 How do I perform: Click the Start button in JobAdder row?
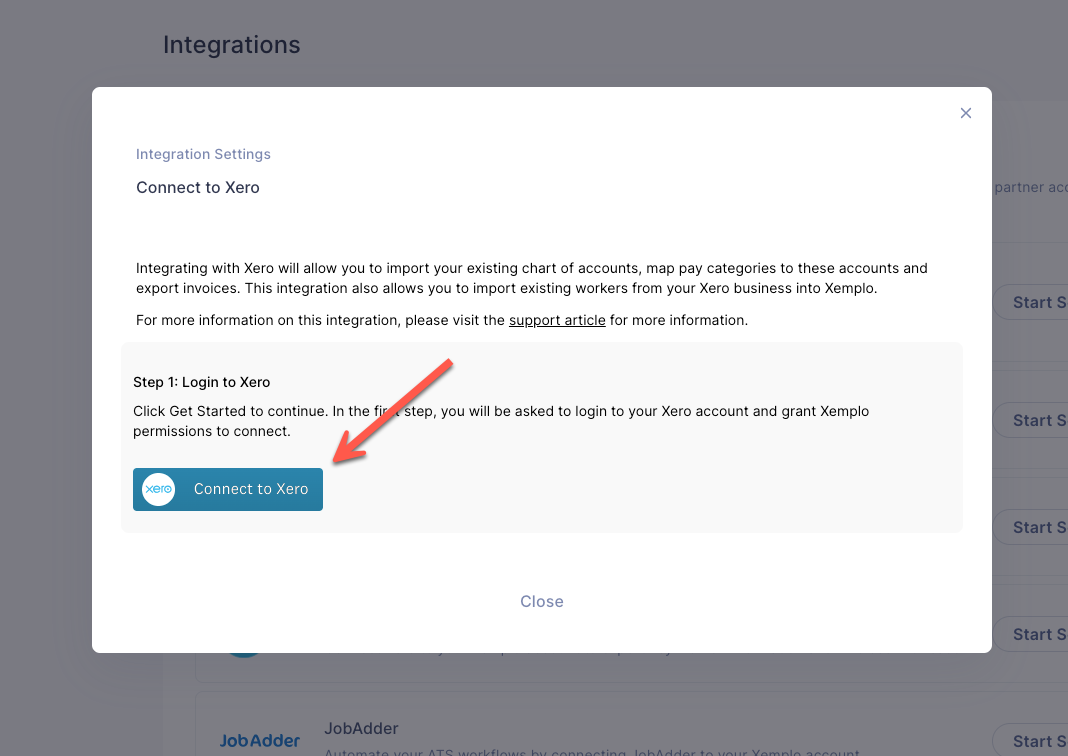coord(1031,740)
